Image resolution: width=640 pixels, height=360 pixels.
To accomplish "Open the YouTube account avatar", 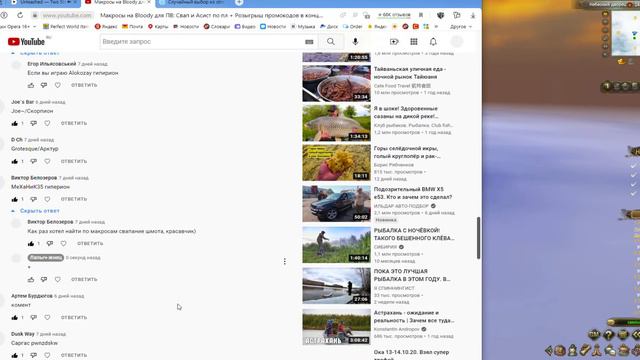I will (x=457, y=42).
